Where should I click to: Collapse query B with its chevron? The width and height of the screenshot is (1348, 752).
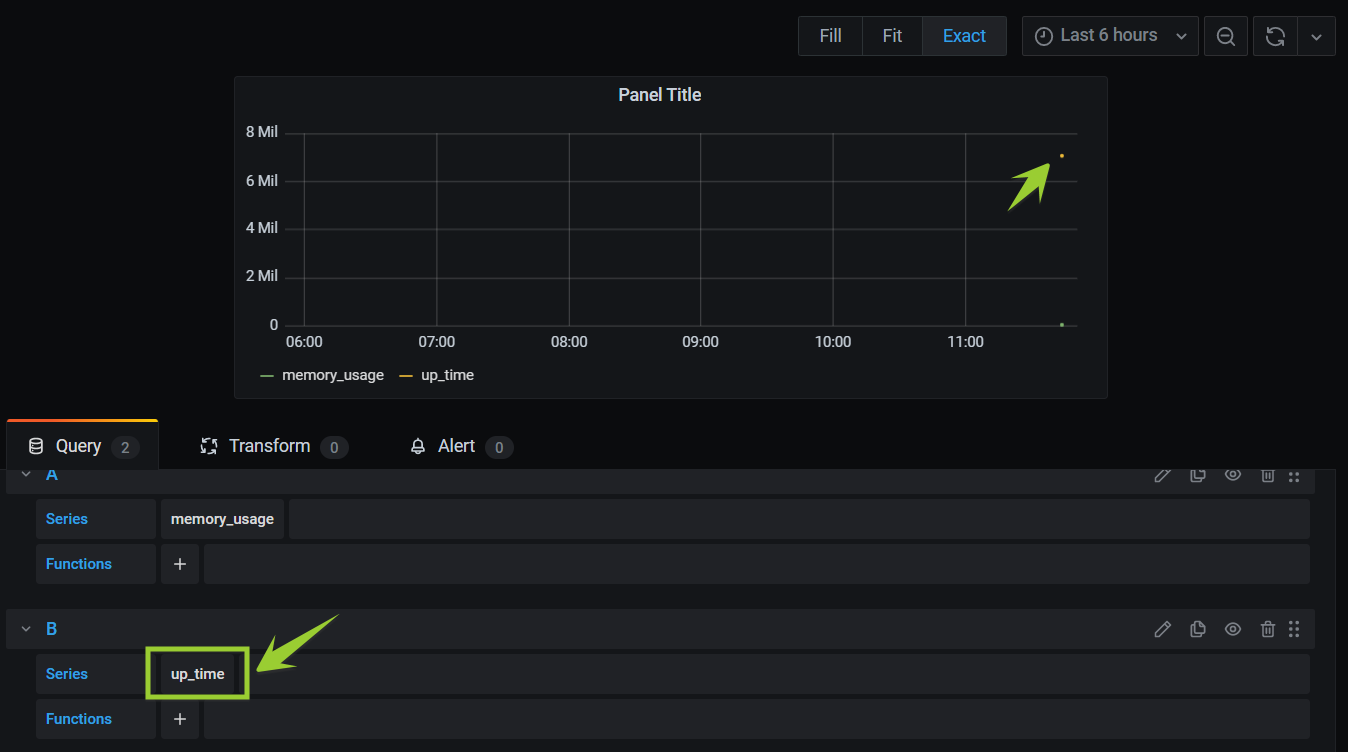coord(26,629)
